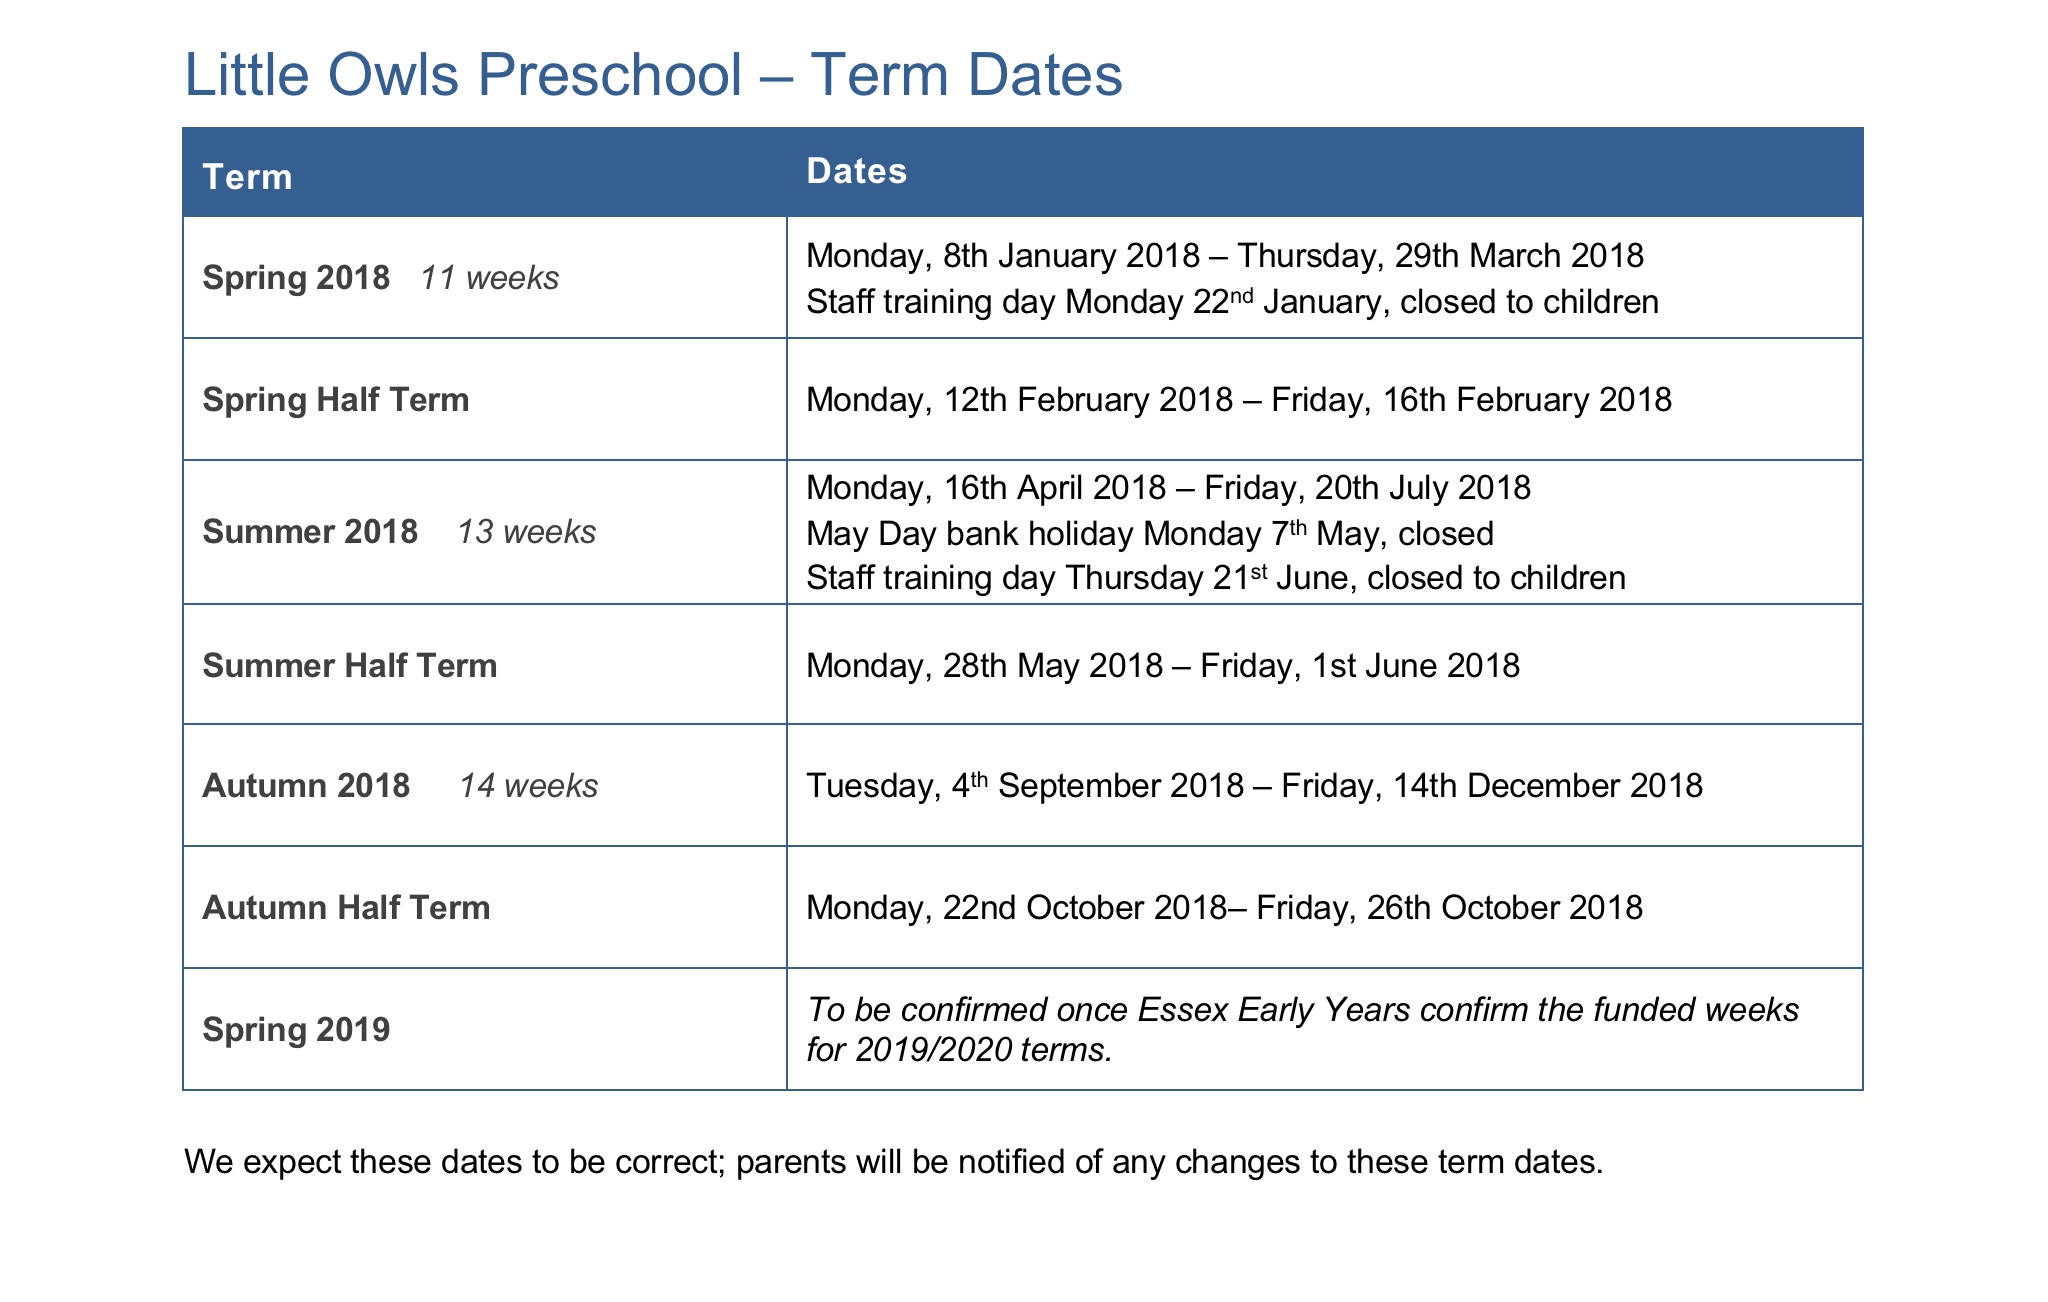Screen dimensions: 2048x1302
Task: Select the Spring 2018 term label
Action: point(296,277)
